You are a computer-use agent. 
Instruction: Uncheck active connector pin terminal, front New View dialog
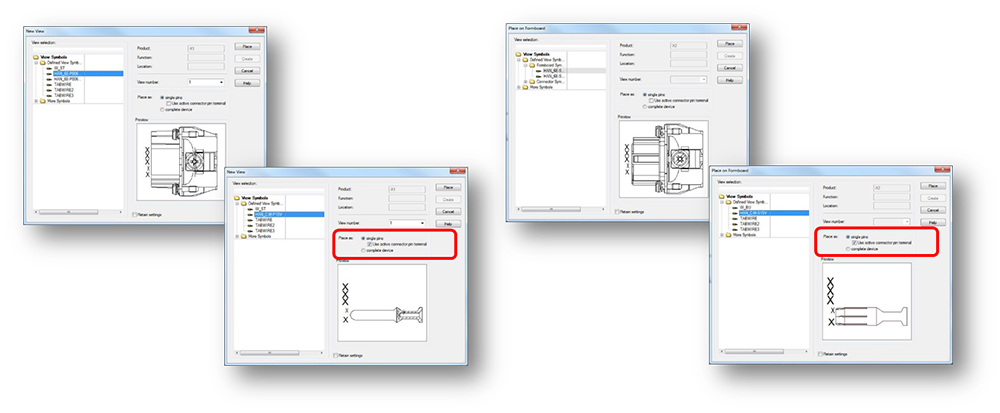point(369,243)
